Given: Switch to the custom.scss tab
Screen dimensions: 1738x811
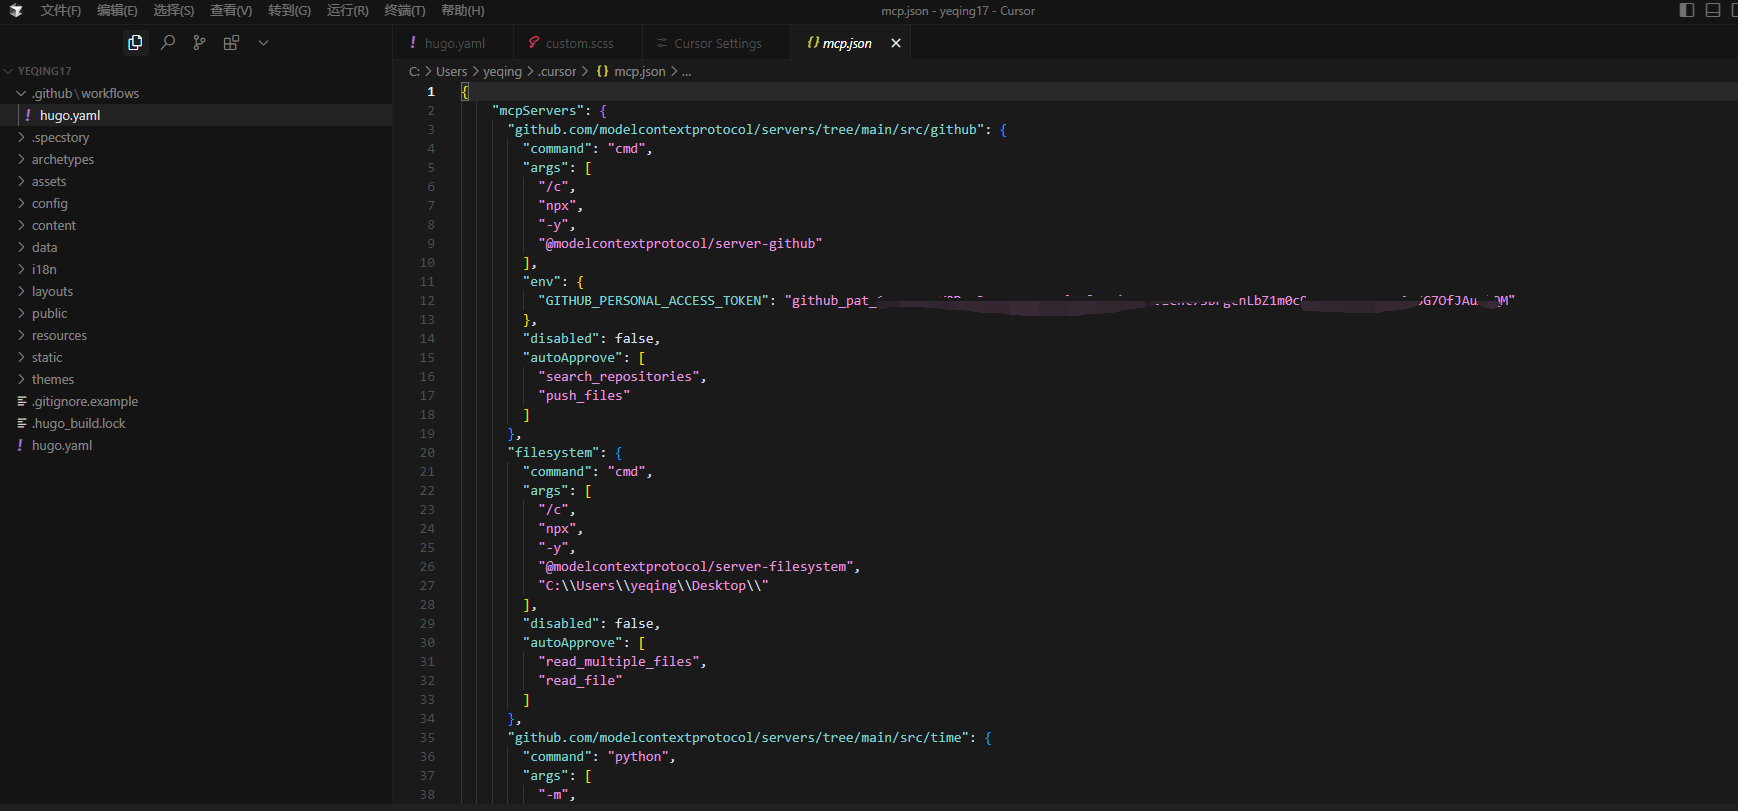Looking at the screenshot, I should (579, 43).
